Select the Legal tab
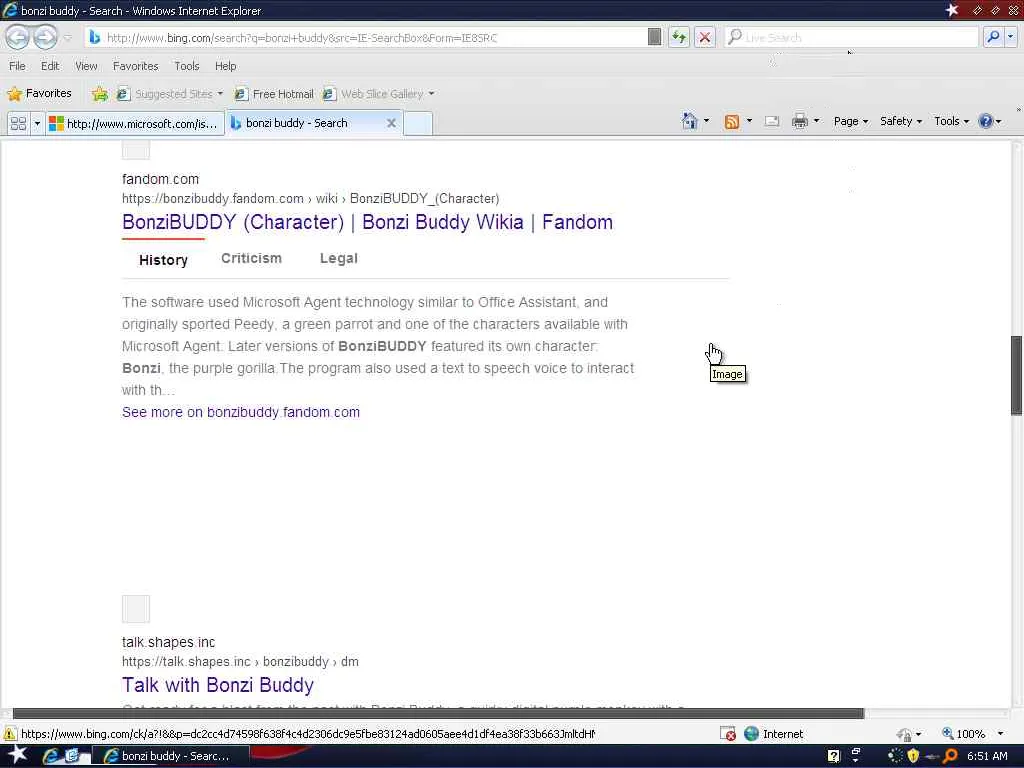Viewport: 1024px width, 768px height. (x=339, y=258)
